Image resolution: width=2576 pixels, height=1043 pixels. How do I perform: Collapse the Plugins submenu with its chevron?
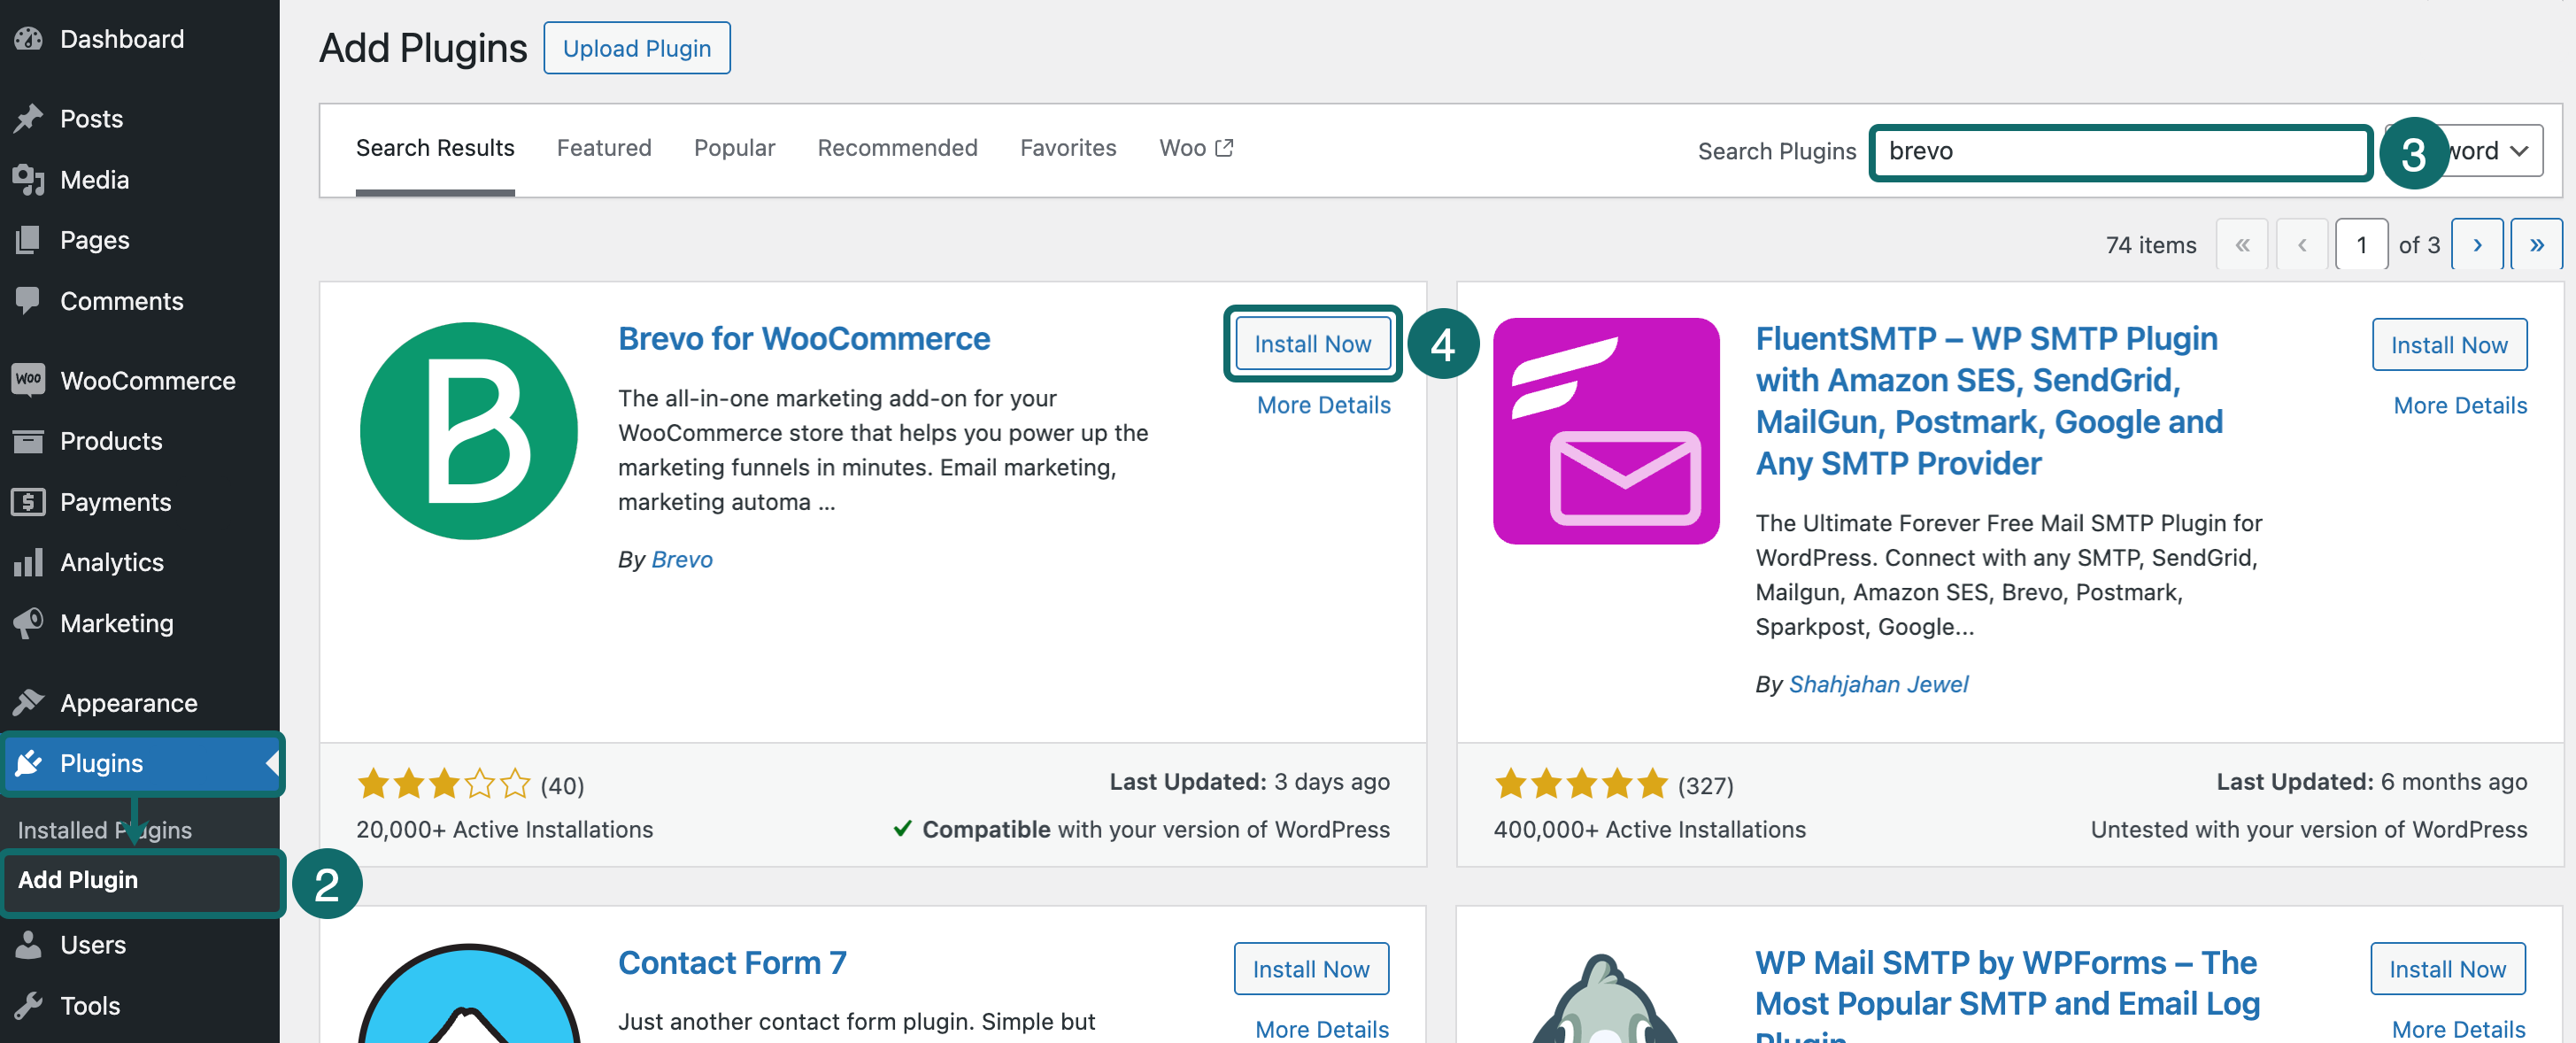pyautogui.click(x=272, y=763)
